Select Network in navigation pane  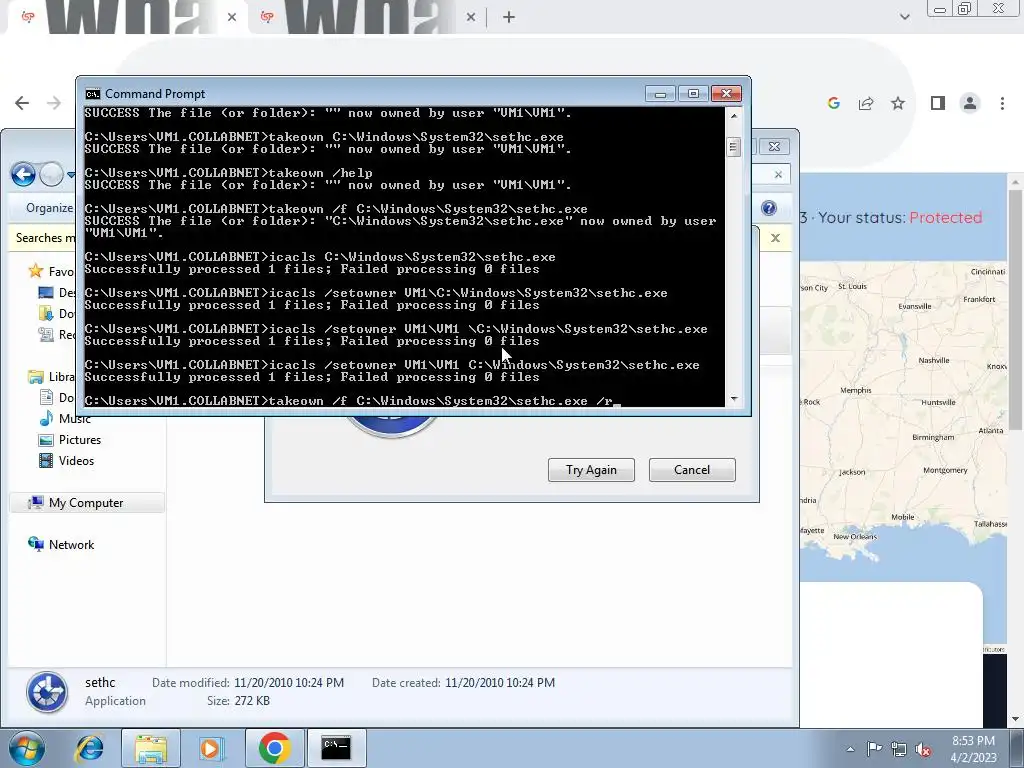(x=71, y=545)
